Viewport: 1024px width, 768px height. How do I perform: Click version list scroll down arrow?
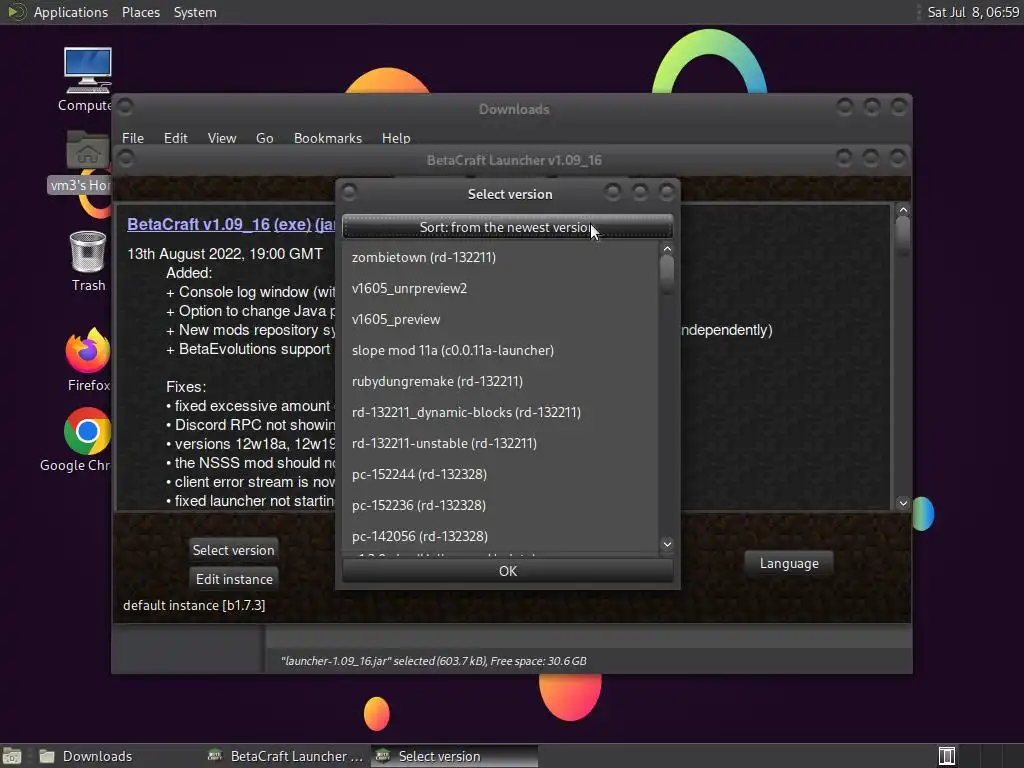pos(667,544)
